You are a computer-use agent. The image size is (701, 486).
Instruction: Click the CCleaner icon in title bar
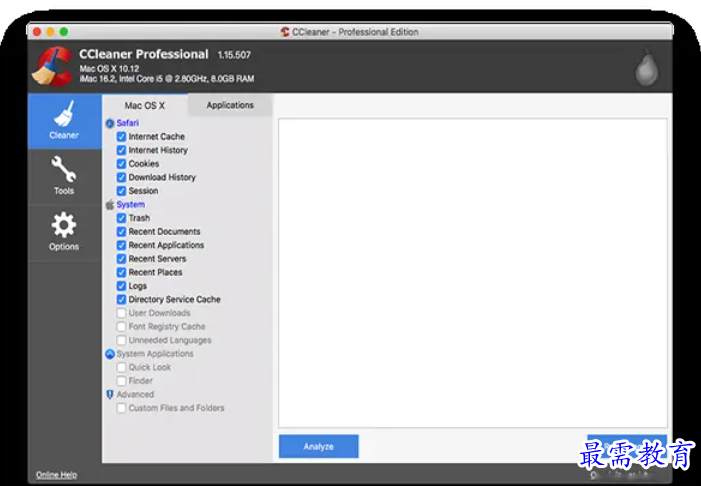[x=285, y=32]
